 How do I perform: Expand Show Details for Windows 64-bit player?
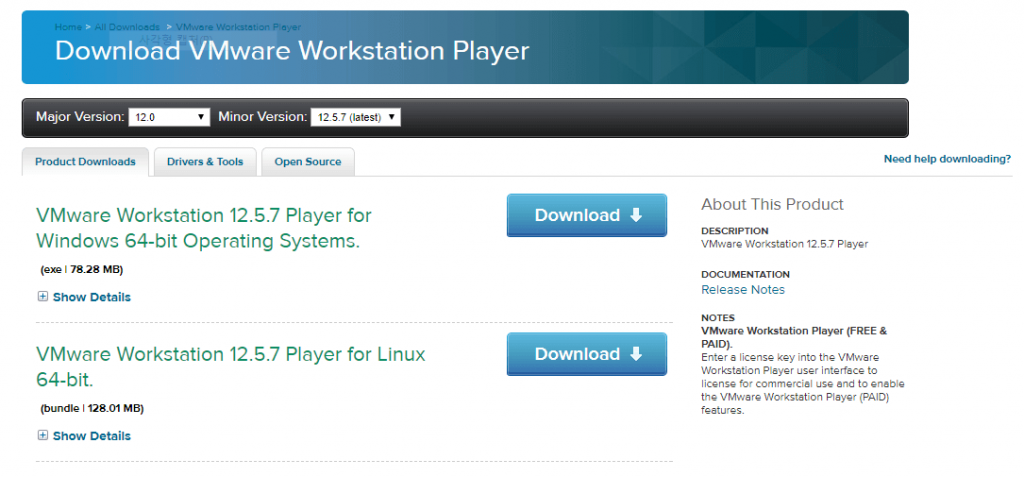click(x=91, y=297)
